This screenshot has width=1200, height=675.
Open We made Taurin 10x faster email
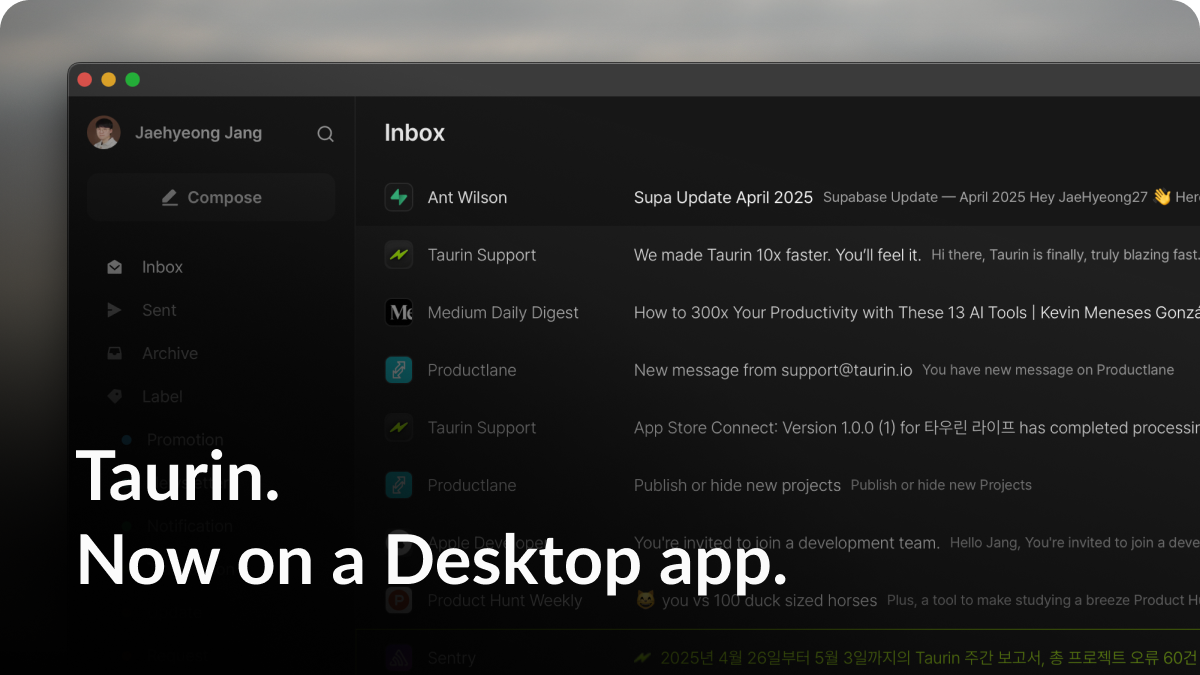[x=777, y=255]
